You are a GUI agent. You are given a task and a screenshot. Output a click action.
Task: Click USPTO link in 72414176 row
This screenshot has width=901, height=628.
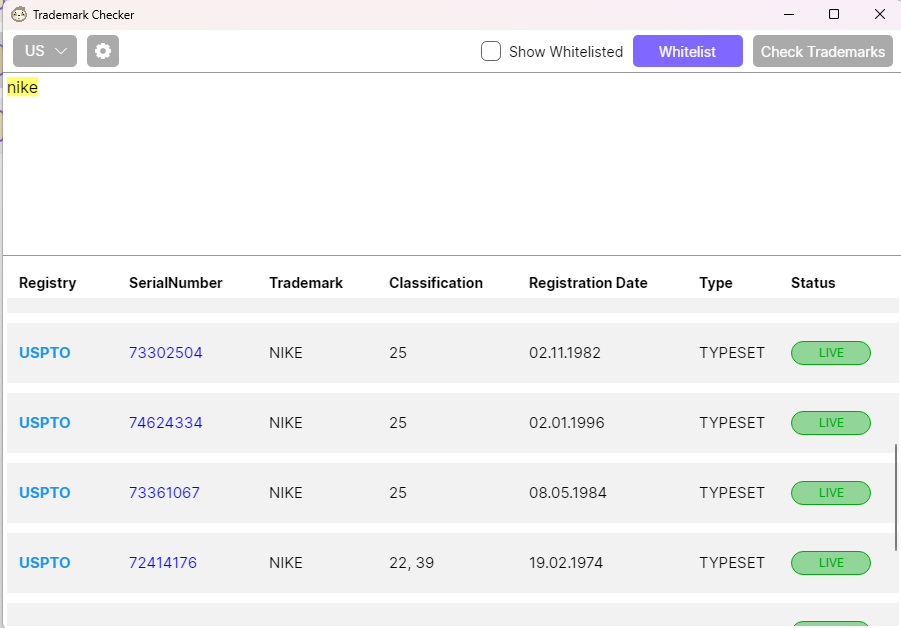(45, 563)
